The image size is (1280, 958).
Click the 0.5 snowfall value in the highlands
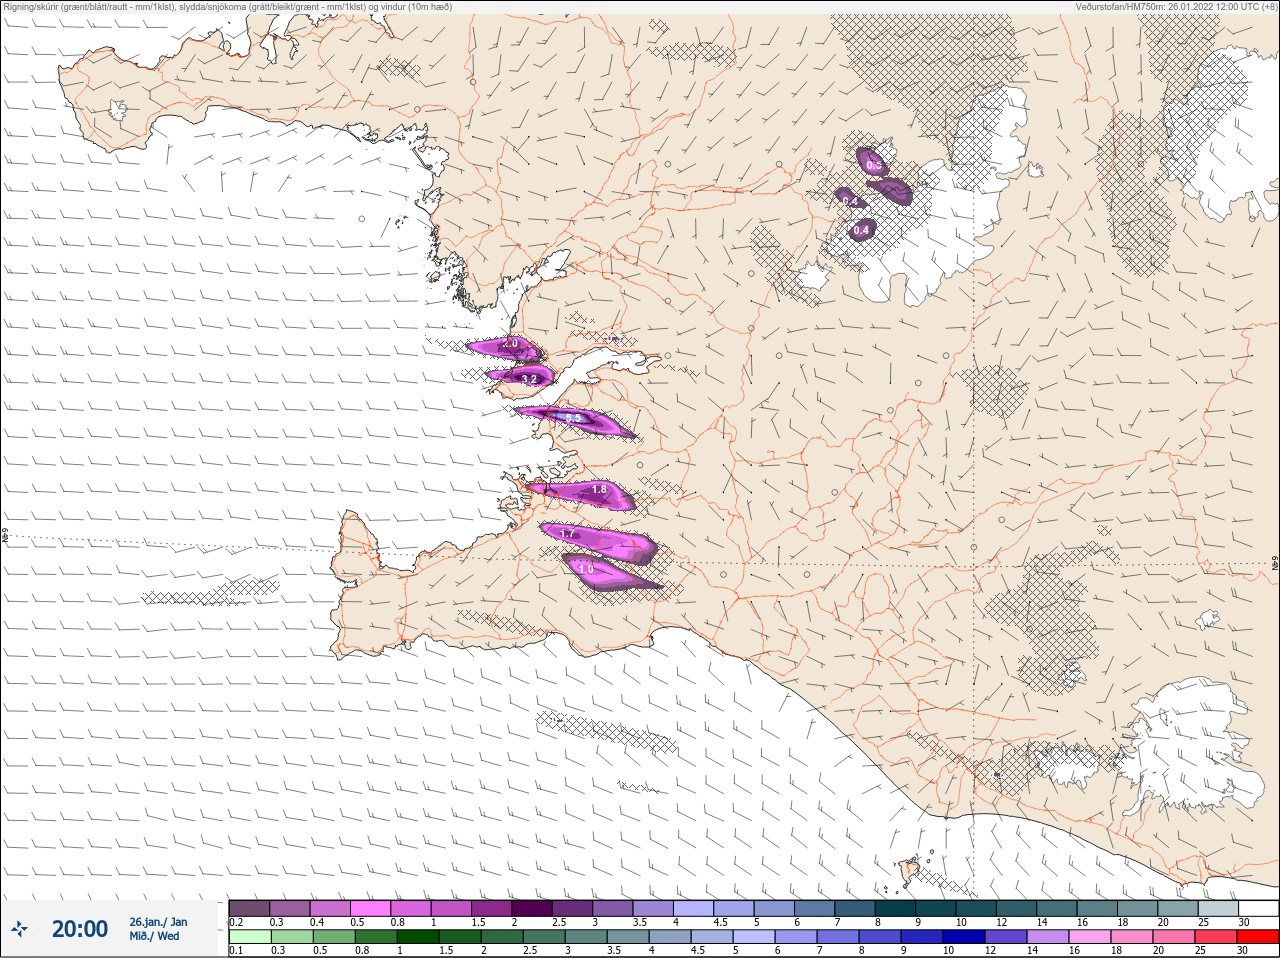pos(874,165)
